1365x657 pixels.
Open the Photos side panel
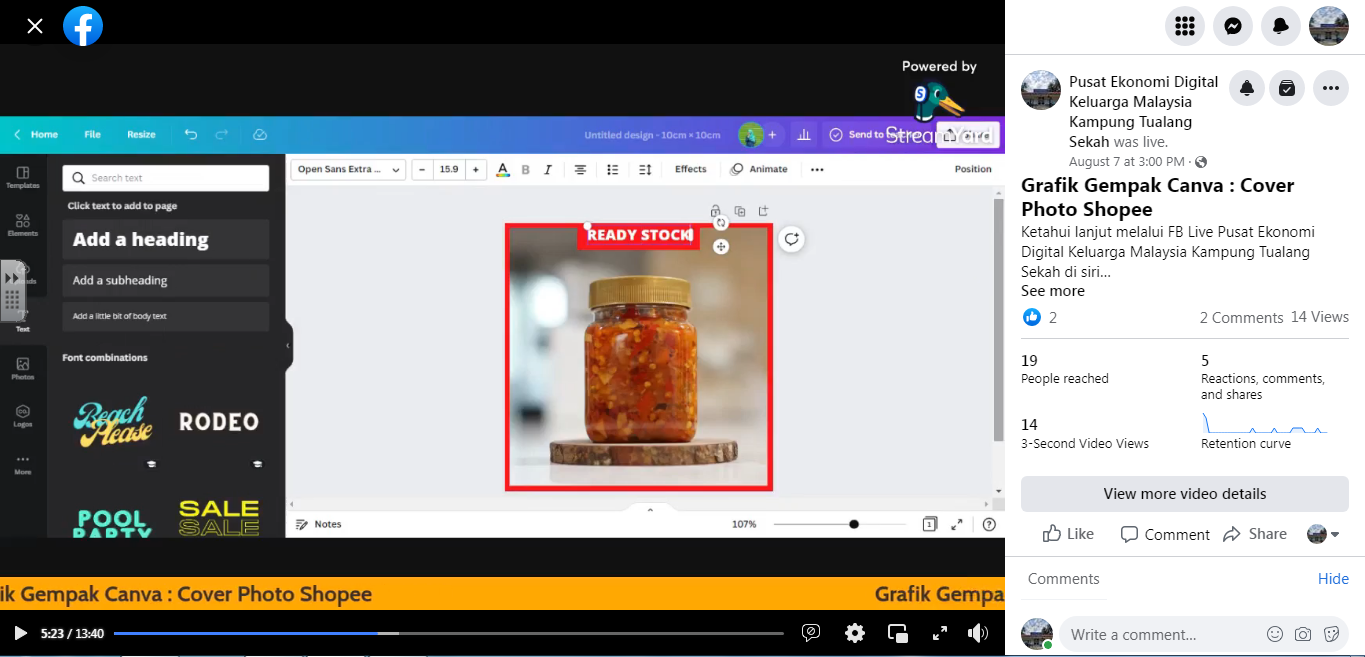23,369
